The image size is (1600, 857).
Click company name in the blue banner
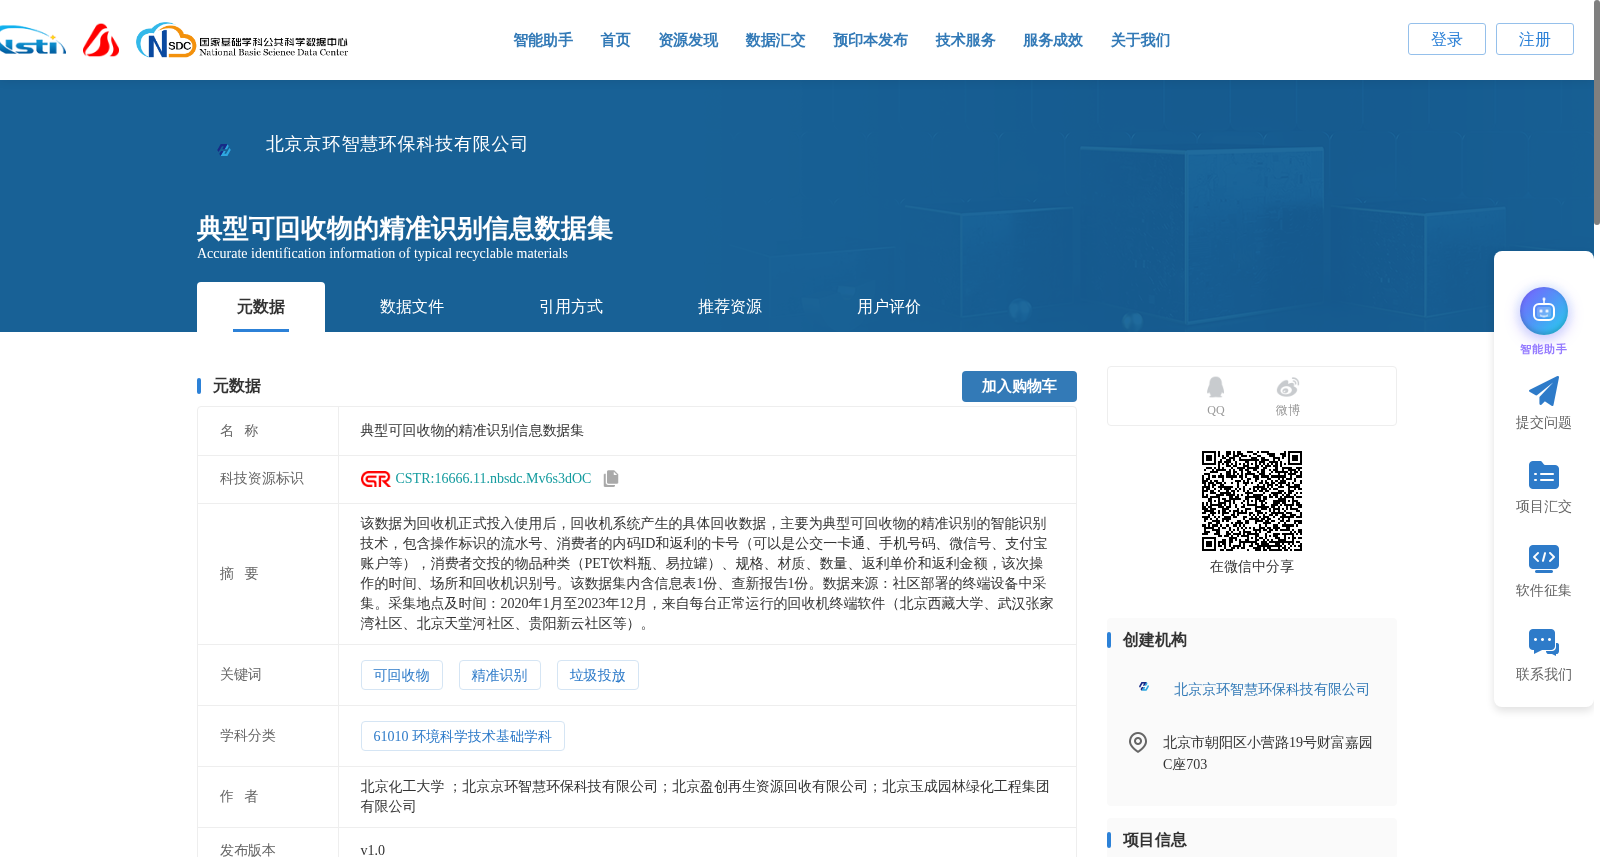pyautogui.click(x=397, y=144)
